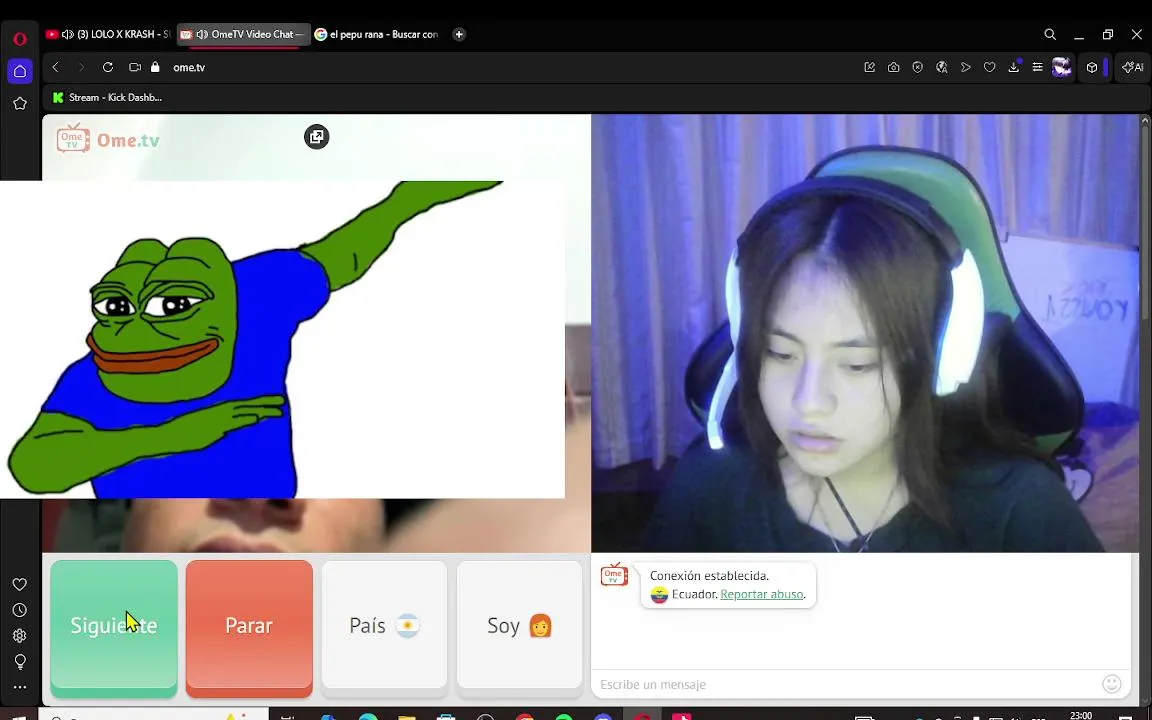Click the red Parar button
The image size is (1152, 720).
pos(249,628)
